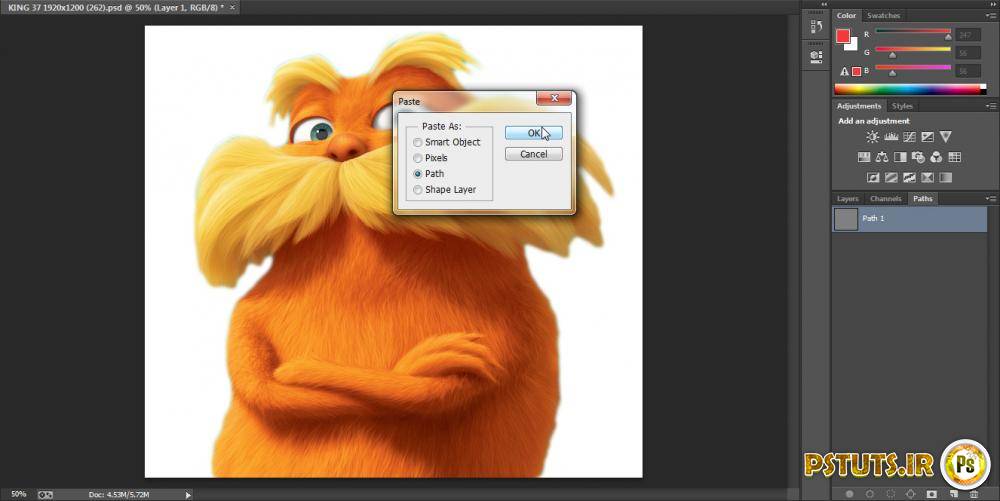Click the gamut replacement color swatch
This screenshot has width=1000, height=501.
coord(857,71)
